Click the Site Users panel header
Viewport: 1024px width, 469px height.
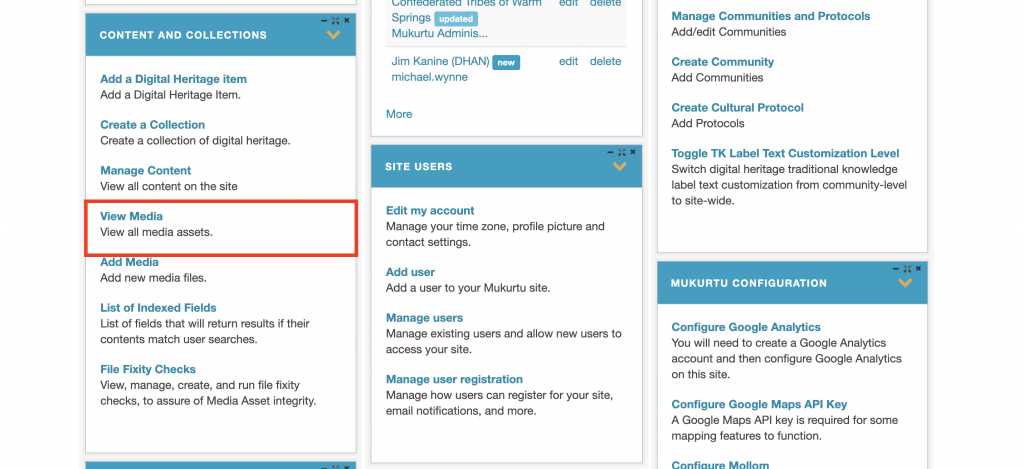point(506,167)
